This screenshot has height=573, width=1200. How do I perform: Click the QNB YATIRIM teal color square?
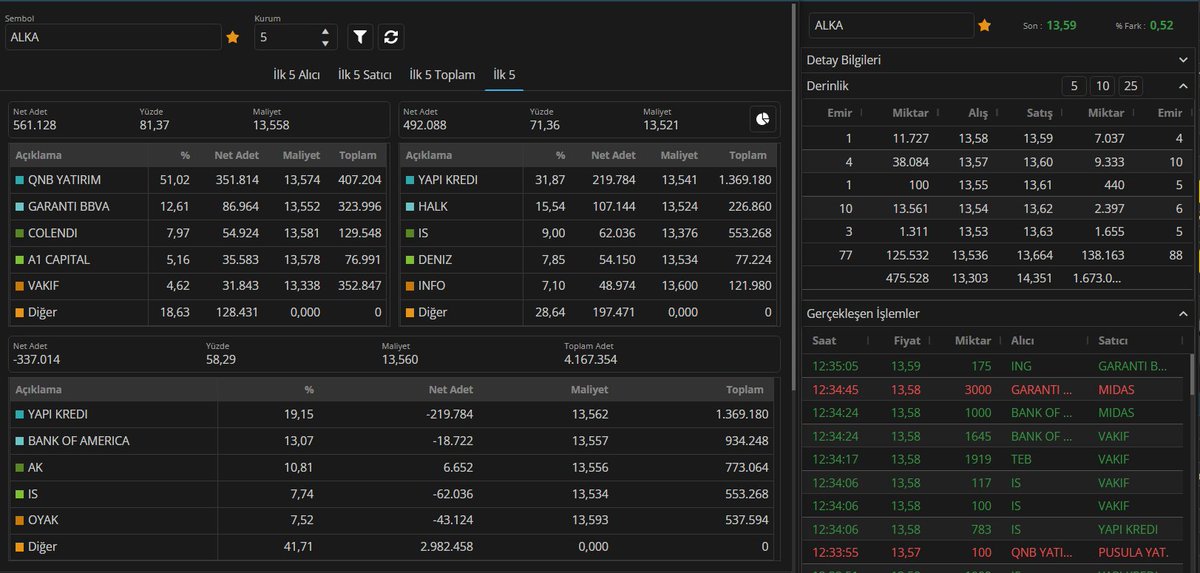pyautogui.click(x=20, y=180)
